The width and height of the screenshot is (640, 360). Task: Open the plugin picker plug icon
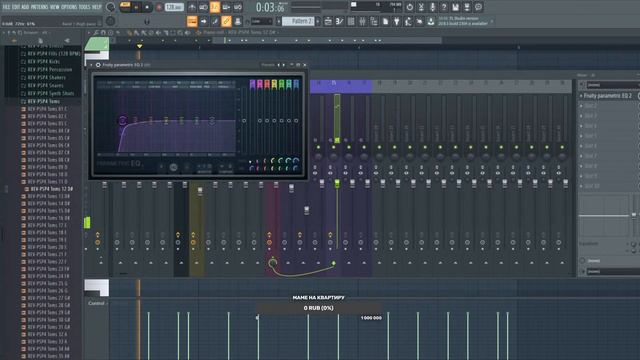click(396, 21)
